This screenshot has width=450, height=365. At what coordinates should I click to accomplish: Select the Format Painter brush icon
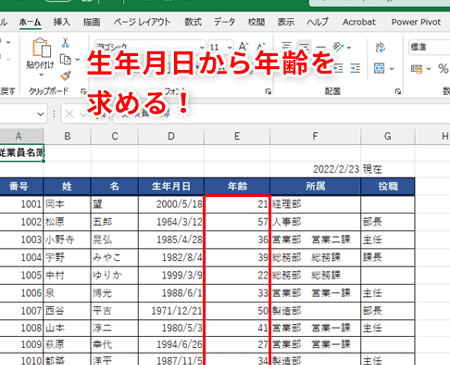tap(65, 76)
